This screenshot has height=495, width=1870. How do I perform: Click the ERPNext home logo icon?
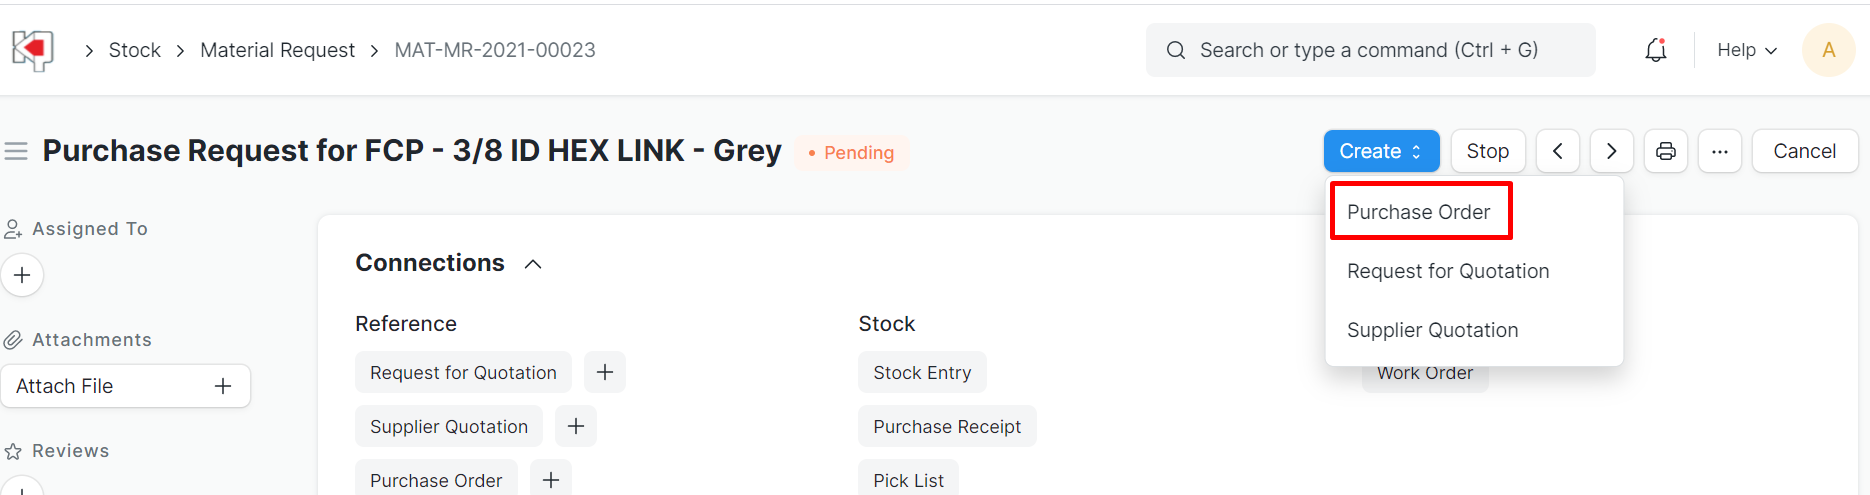pyautogui.click(x=33, y=49)
